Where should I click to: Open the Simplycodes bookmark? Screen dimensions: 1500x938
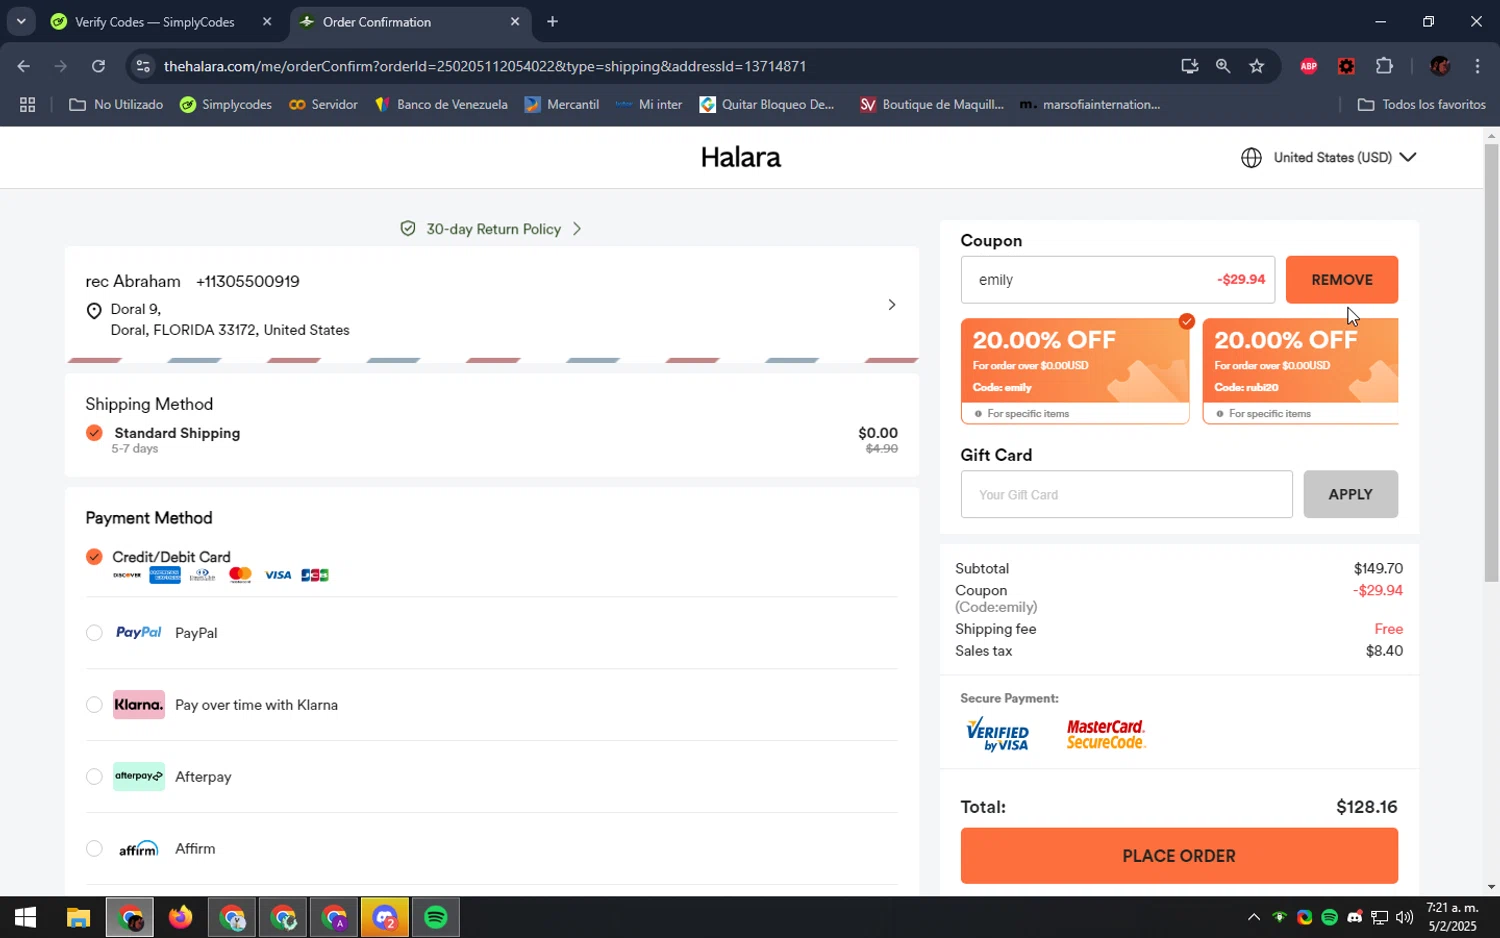coord(226,104)
